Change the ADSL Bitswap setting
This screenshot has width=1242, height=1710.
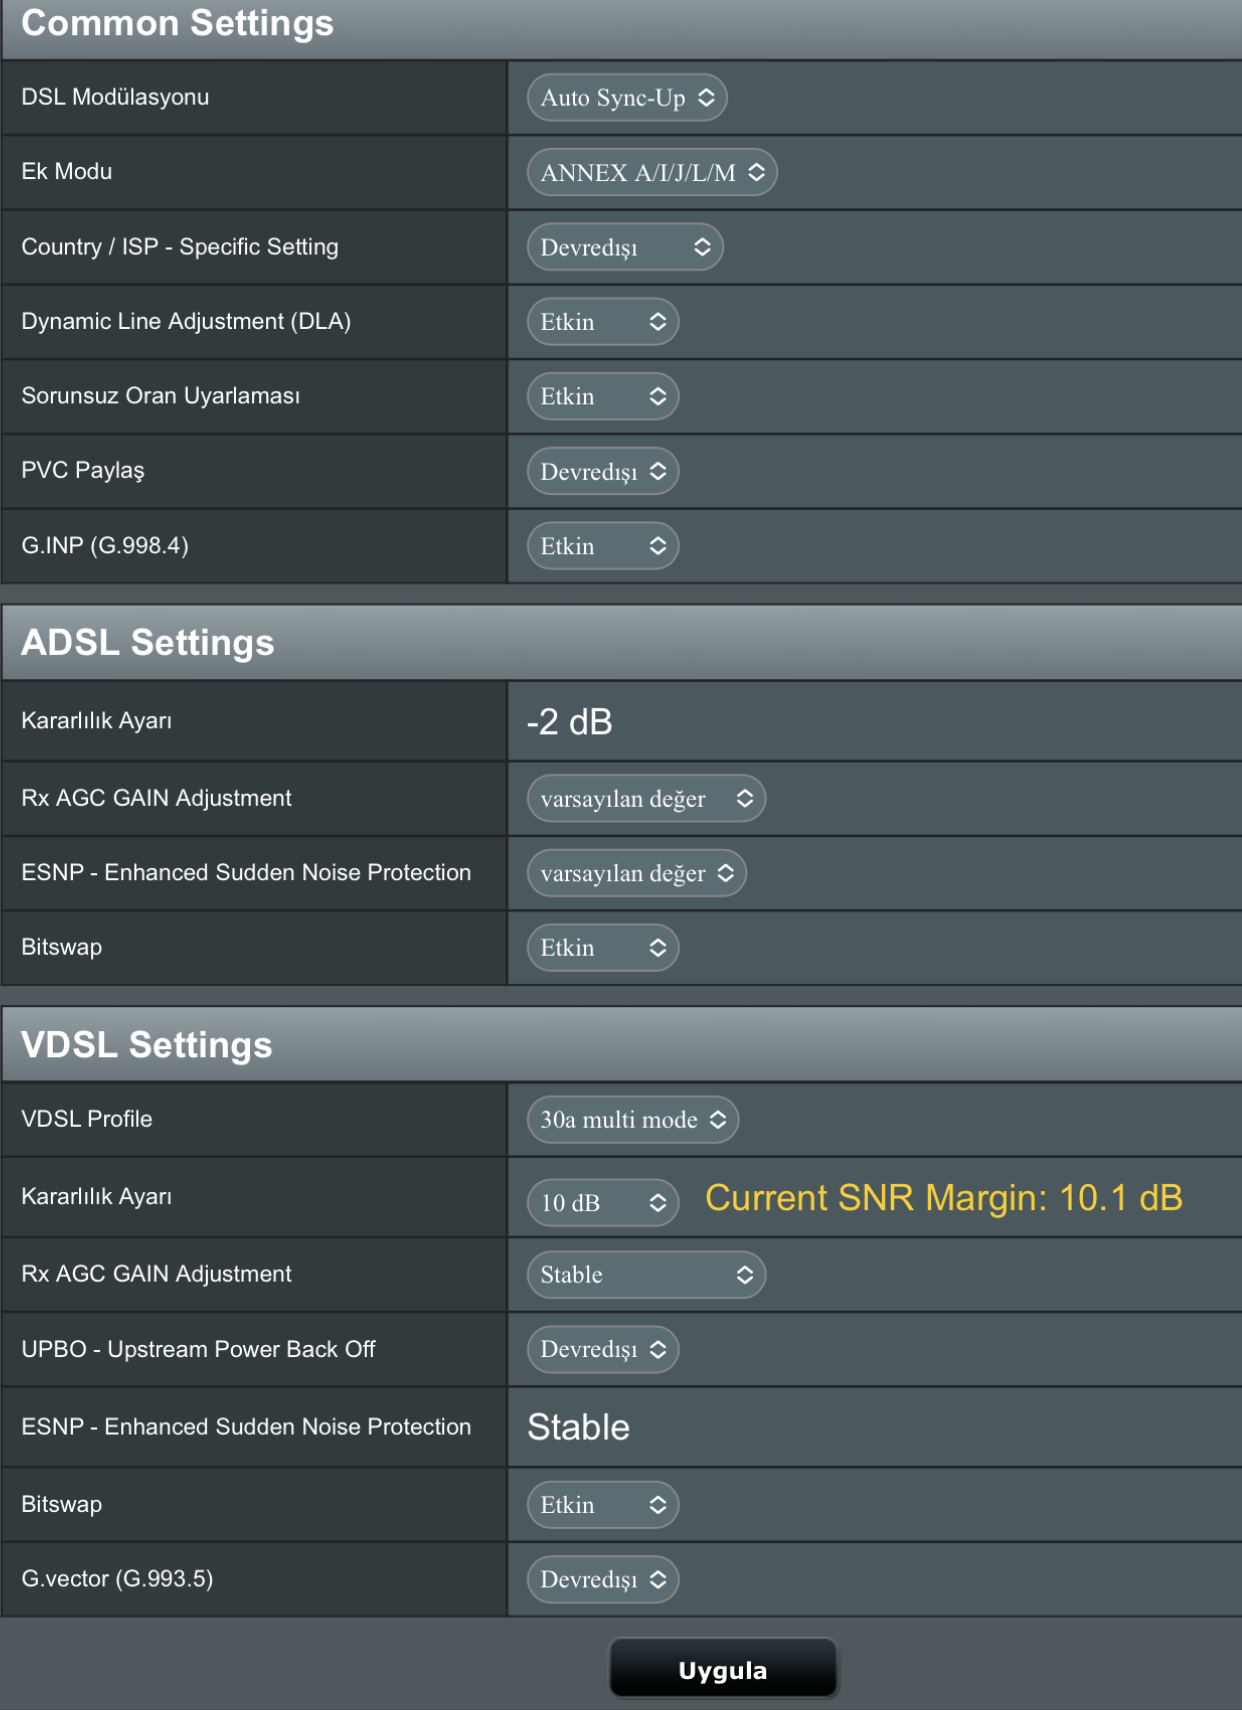pyautogui.click(x=603, y=948)
